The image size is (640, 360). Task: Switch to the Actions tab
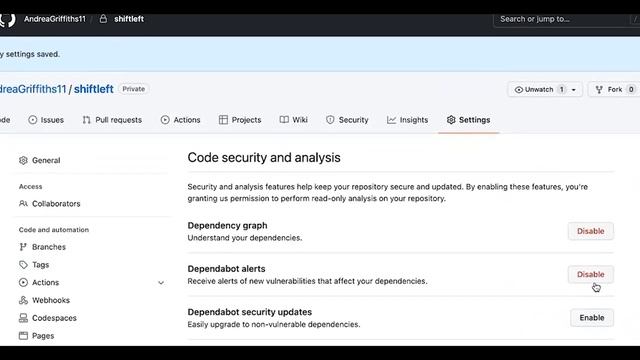pos(180,120)
